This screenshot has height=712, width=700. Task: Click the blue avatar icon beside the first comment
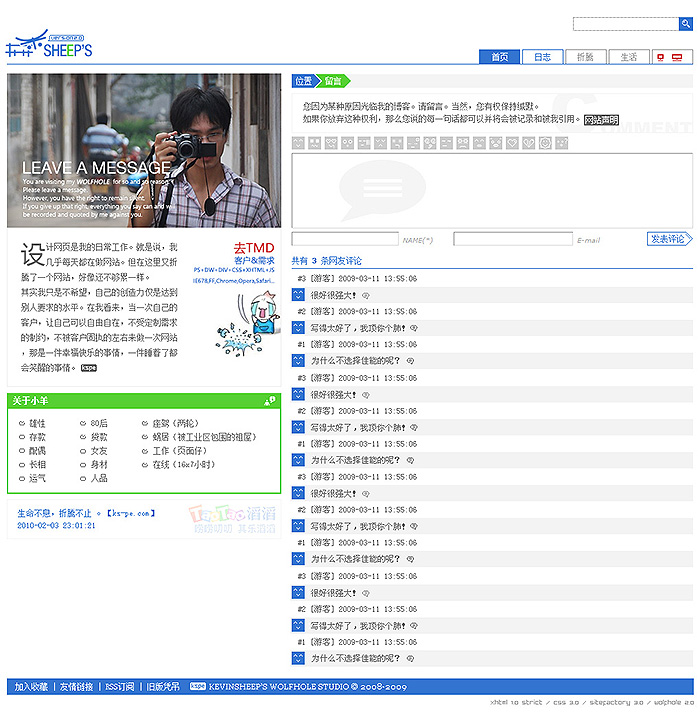(298, 295)
